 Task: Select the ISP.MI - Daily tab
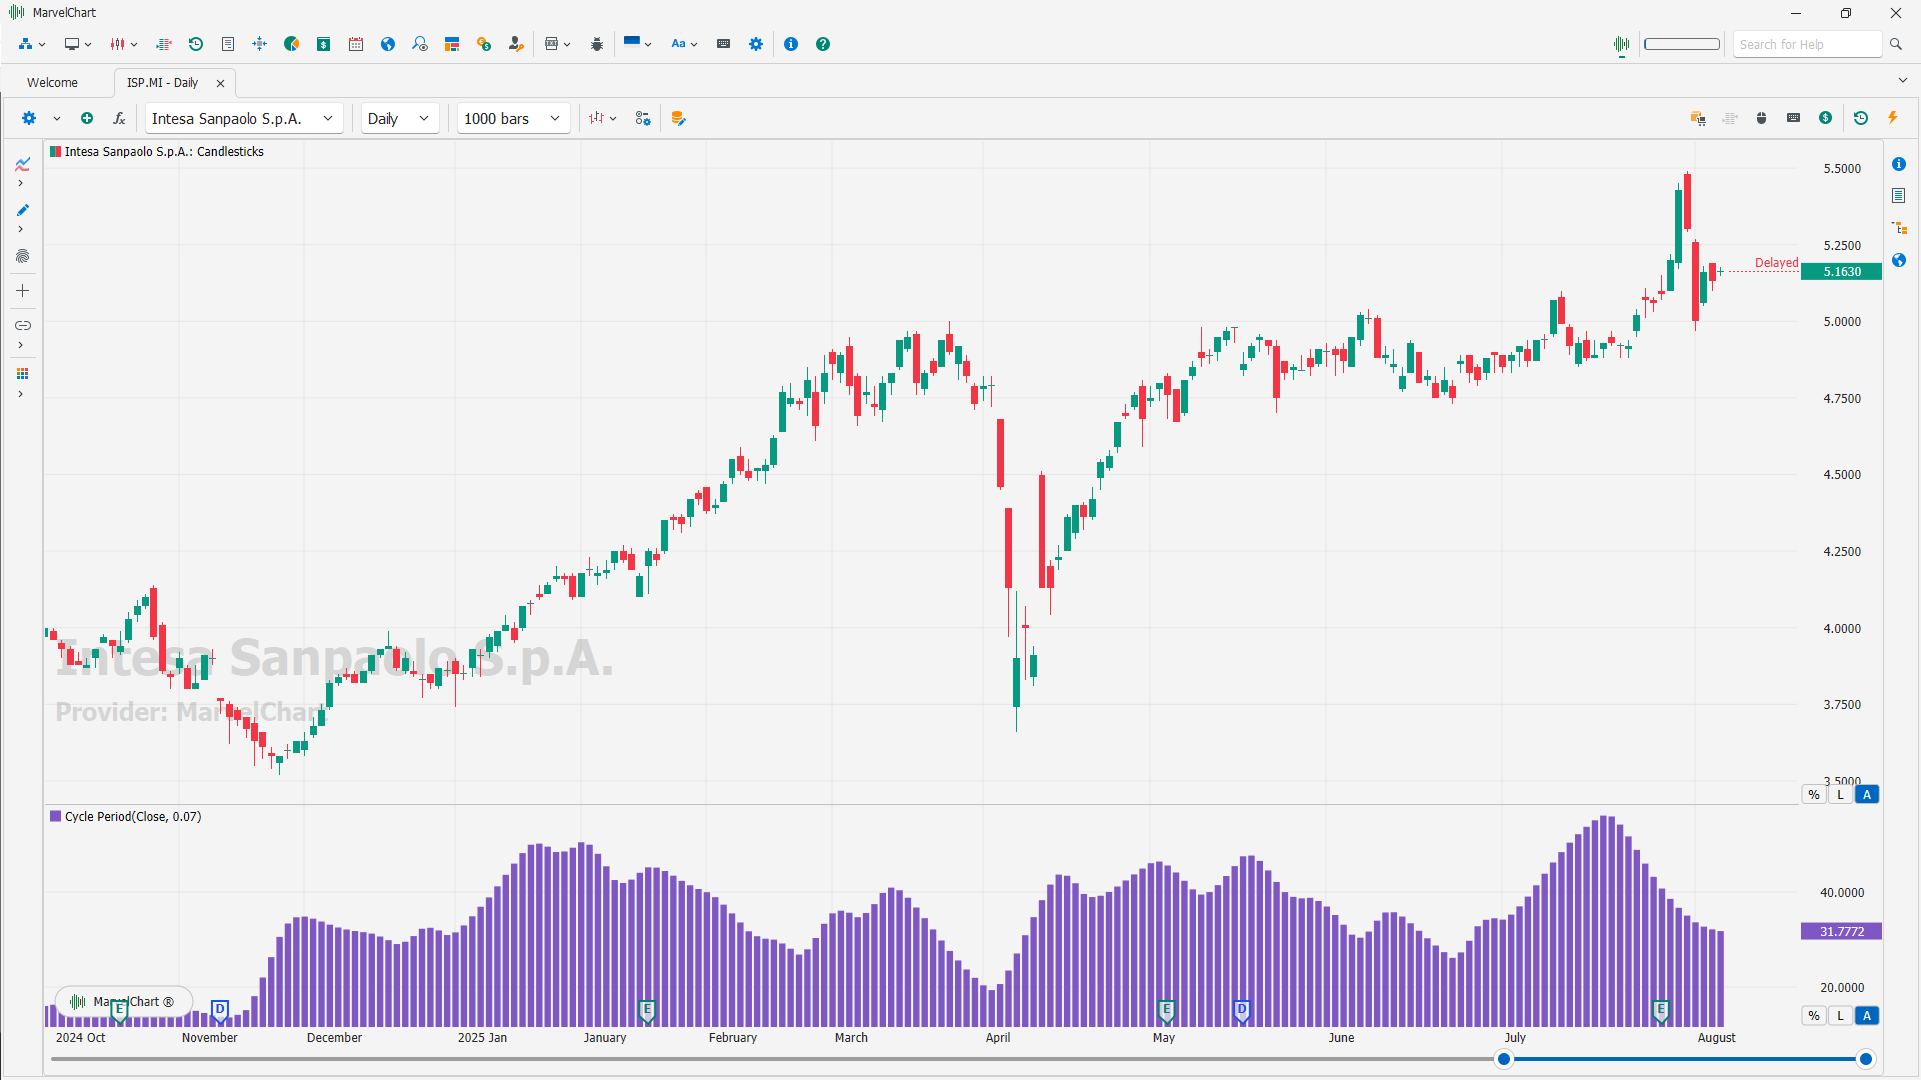(x=162, y=83)
